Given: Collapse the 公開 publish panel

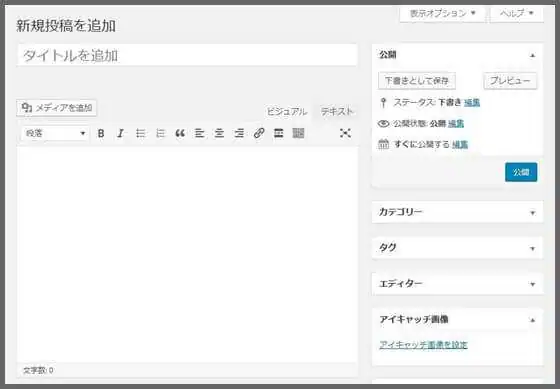Looking at the screenshot, I should click(532, 55).
